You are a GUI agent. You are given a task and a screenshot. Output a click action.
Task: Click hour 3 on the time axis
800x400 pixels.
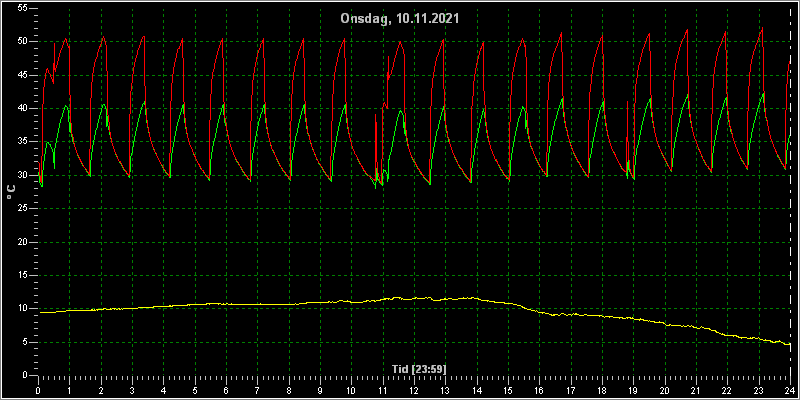(132, 391)
